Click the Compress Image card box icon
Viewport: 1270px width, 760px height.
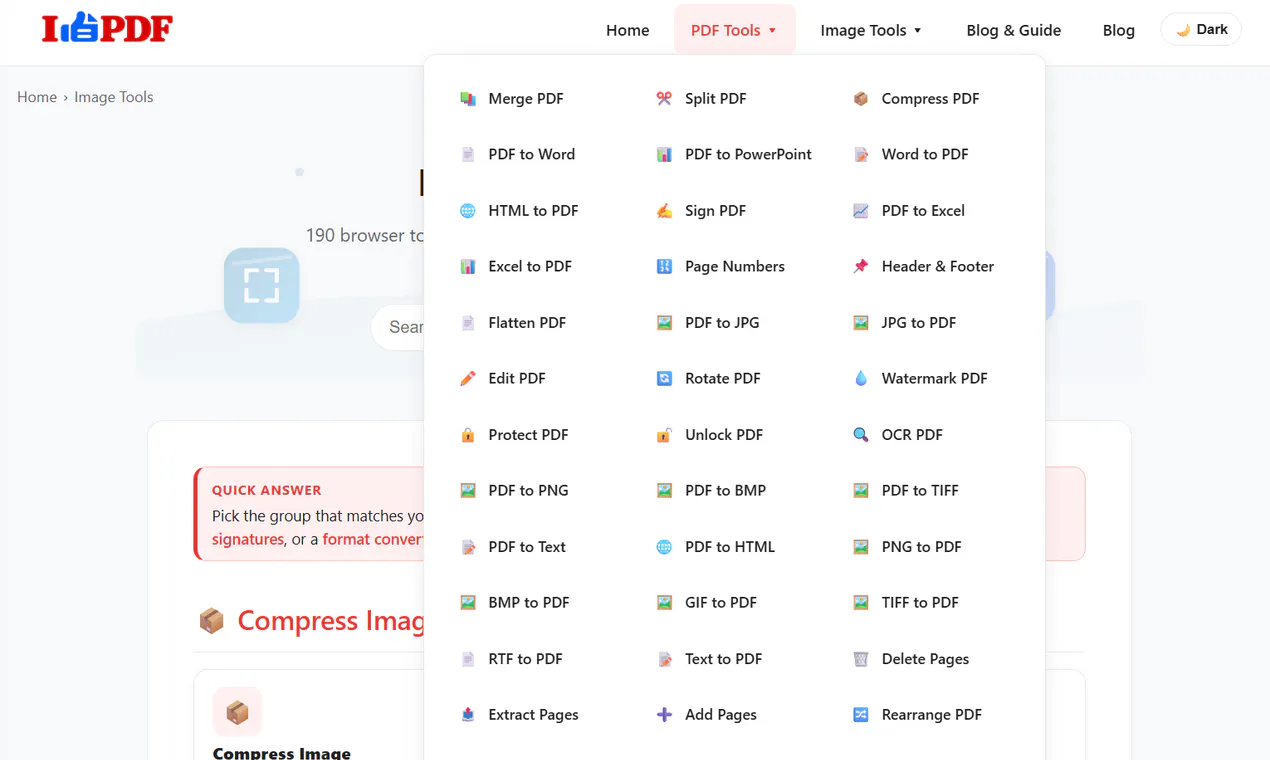click(x=237, y=712)
